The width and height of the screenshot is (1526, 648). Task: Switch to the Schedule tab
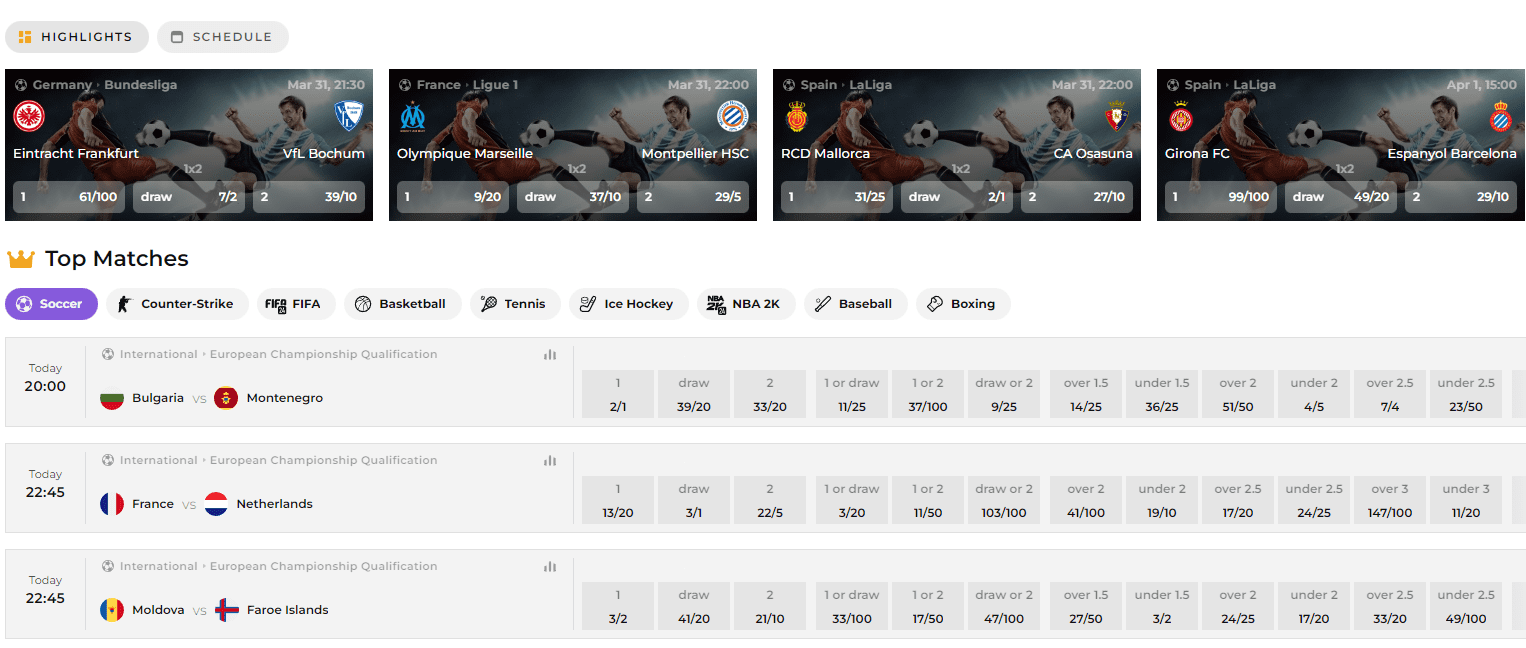222,36
